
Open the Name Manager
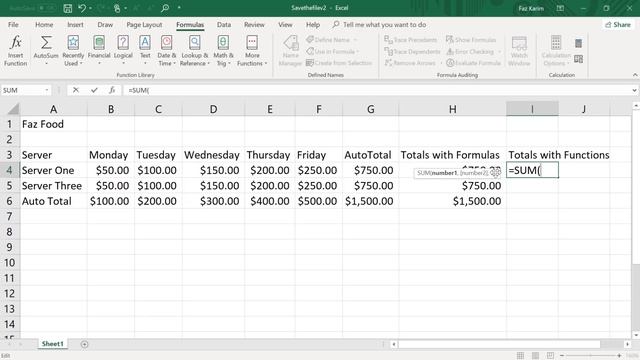coord(290,51)
